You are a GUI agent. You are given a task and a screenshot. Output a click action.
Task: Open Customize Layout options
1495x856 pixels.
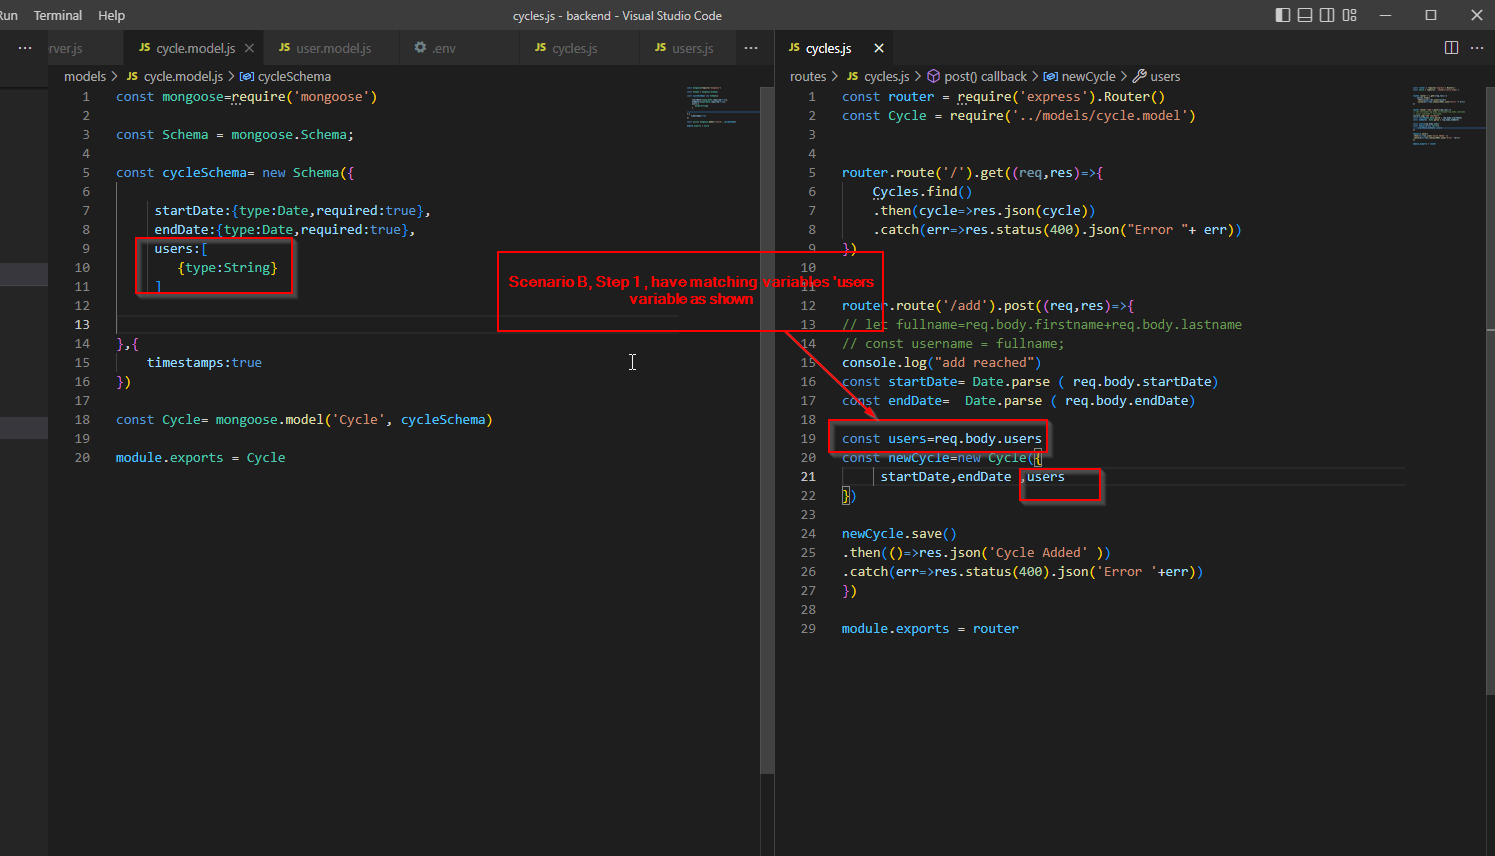(x=1350, y=15)
